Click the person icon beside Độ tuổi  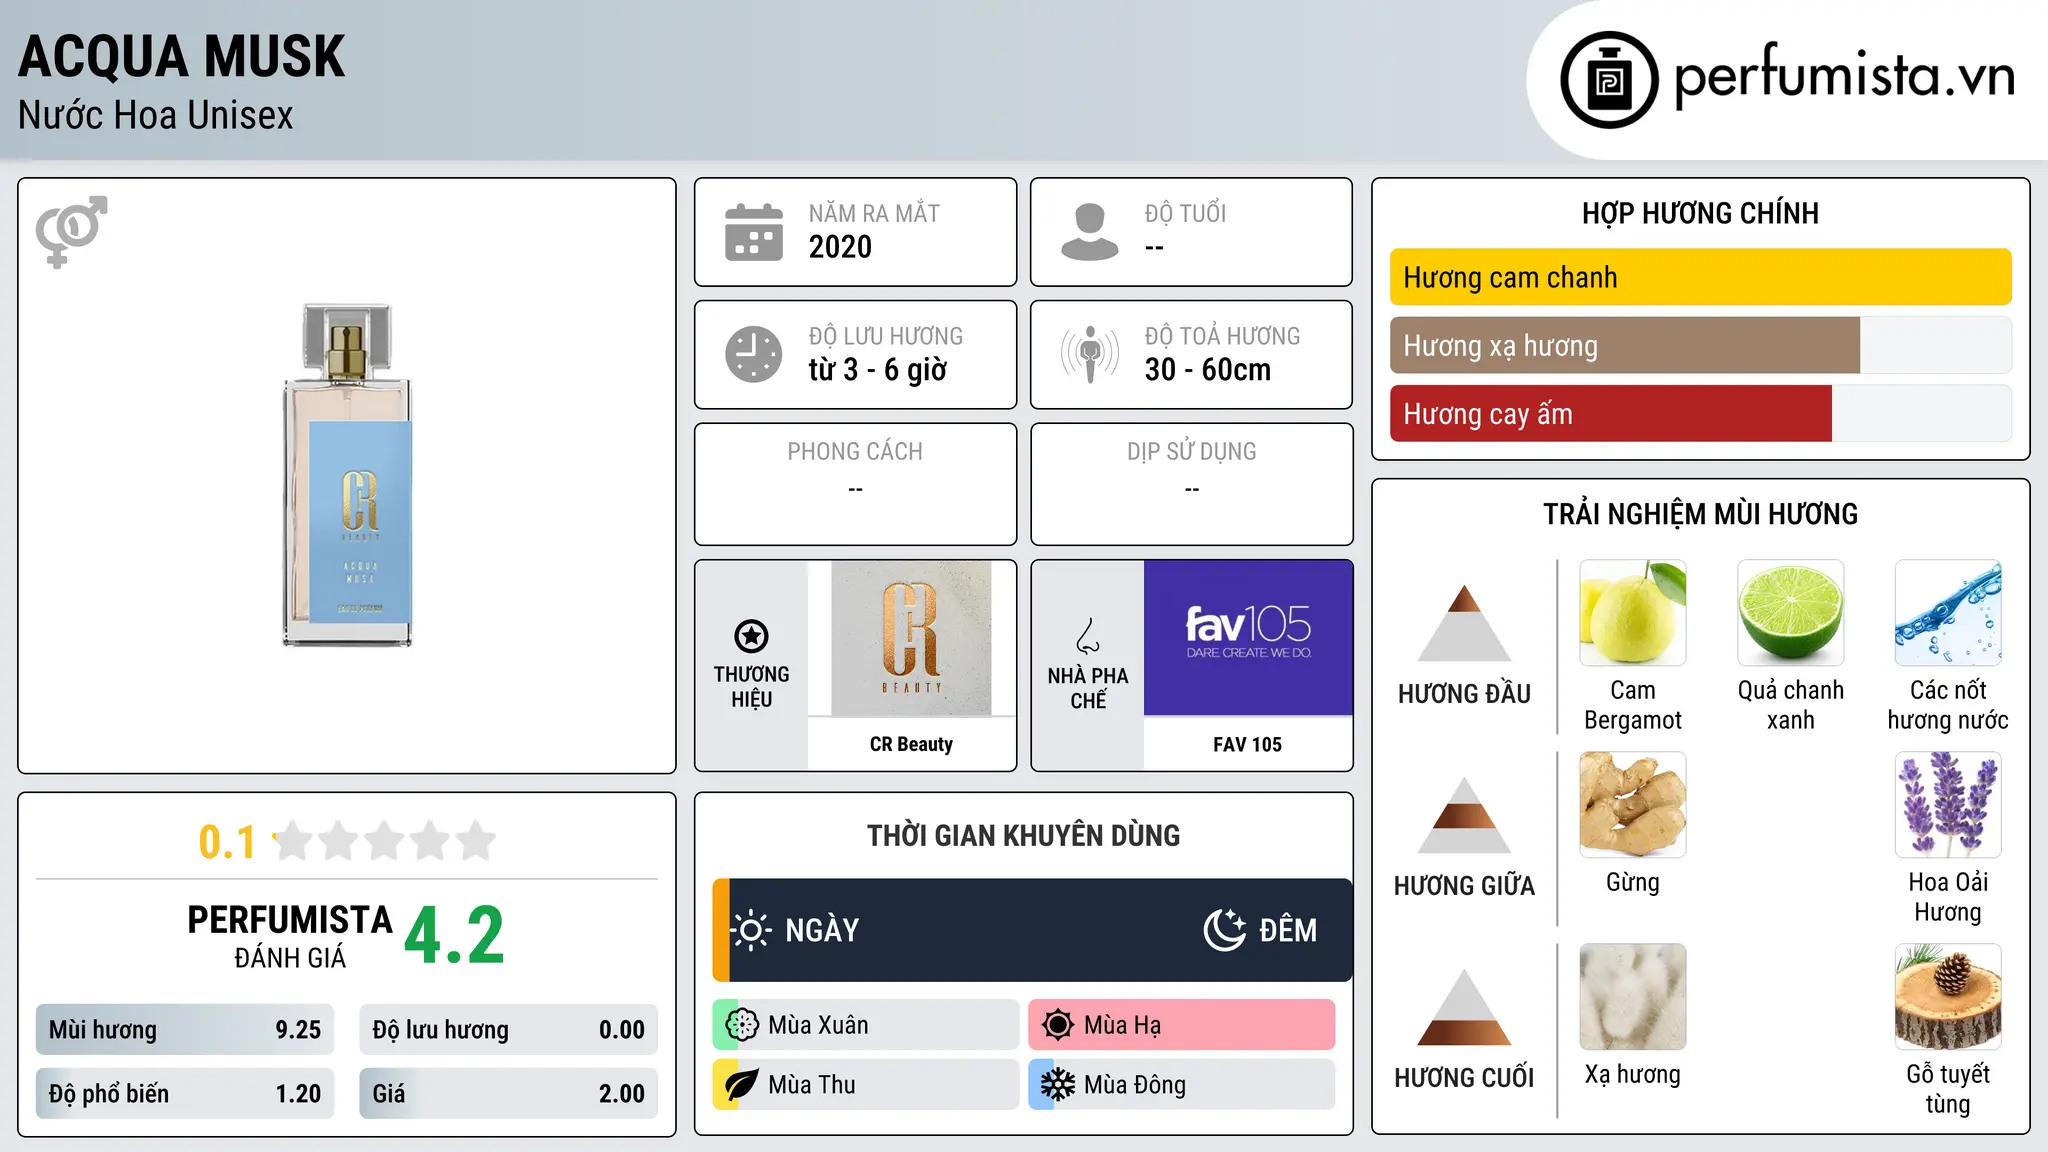tap(1089, 232)
